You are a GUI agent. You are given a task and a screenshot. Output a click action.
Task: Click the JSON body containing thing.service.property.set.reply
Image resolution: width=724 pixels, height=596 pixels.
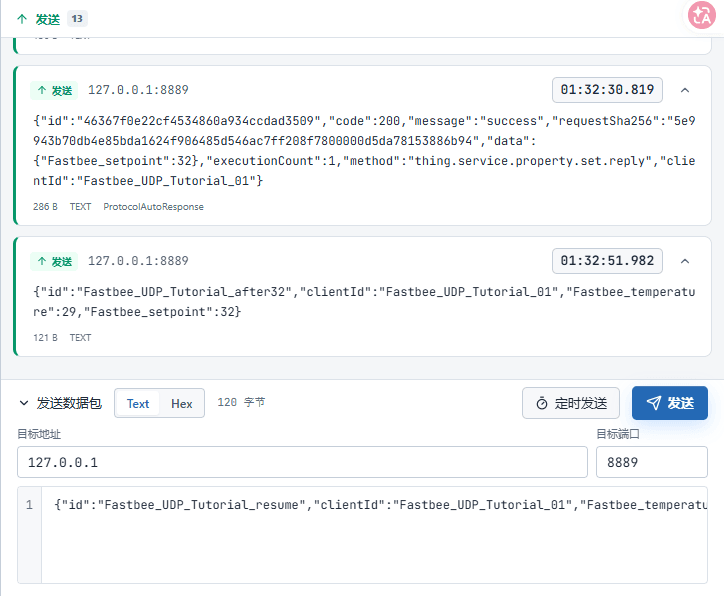coord(364,151)
